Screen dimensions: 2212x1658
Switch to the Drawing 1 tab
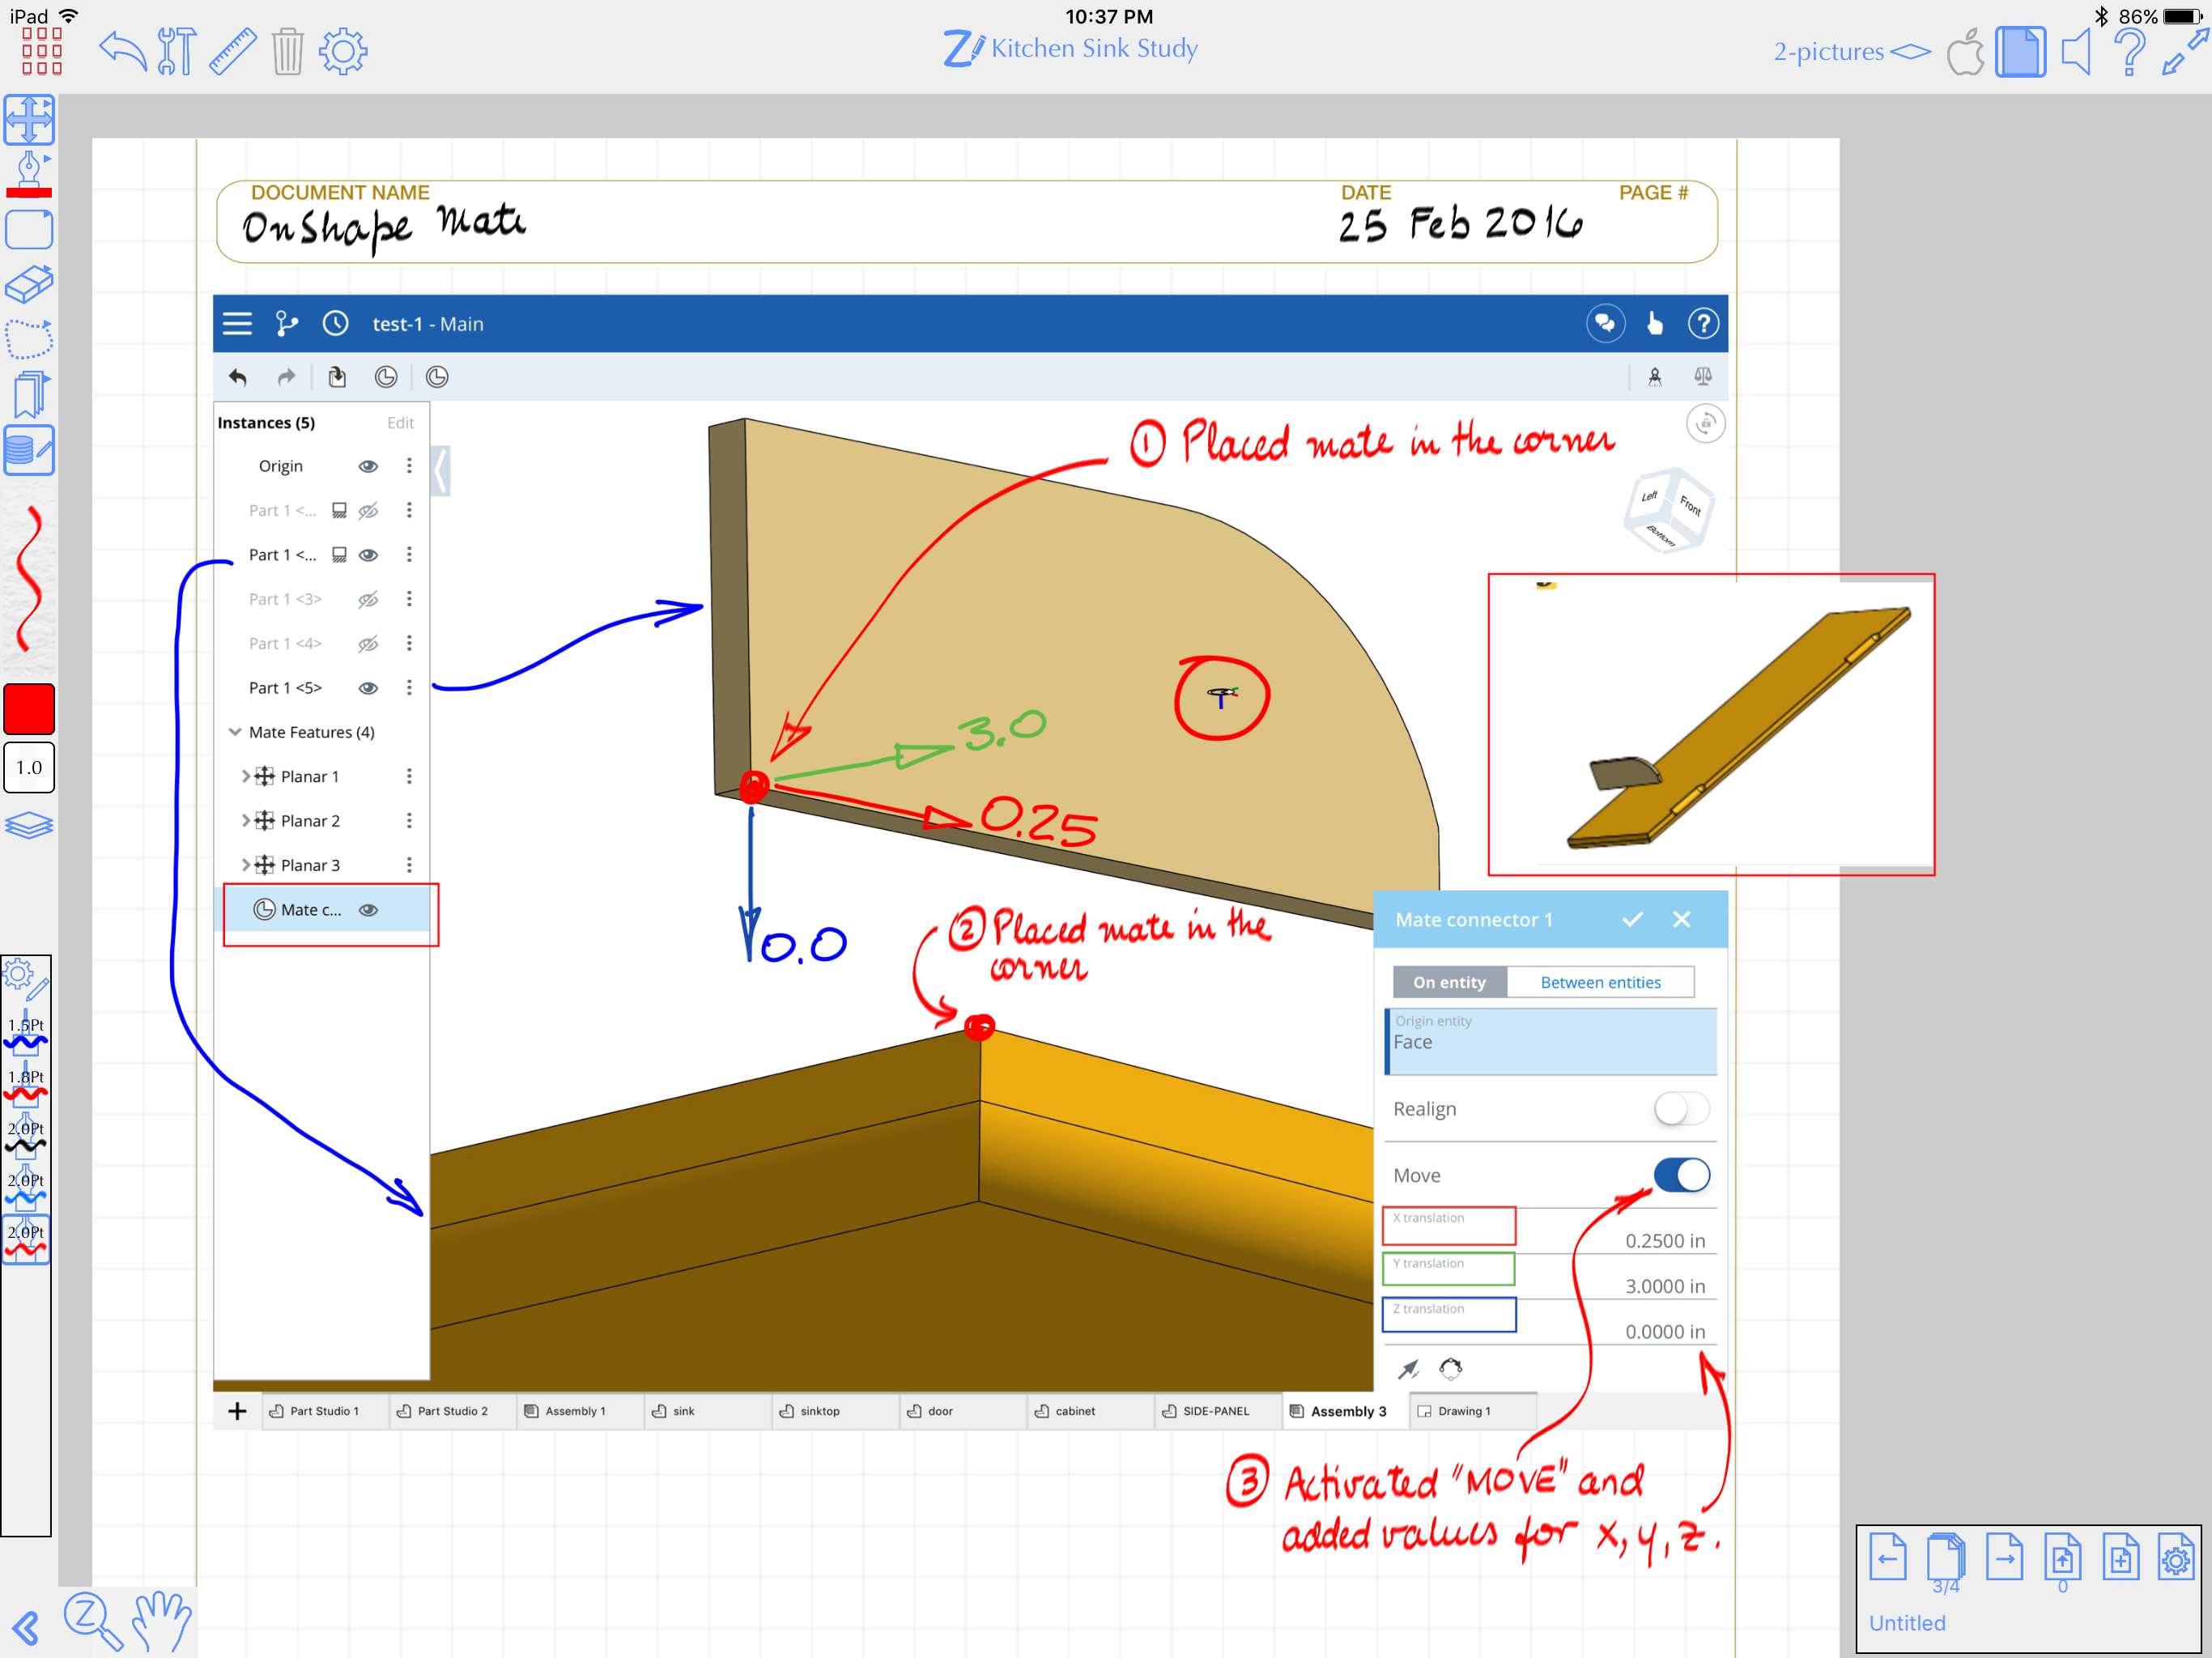[x=1472, y=1410]
